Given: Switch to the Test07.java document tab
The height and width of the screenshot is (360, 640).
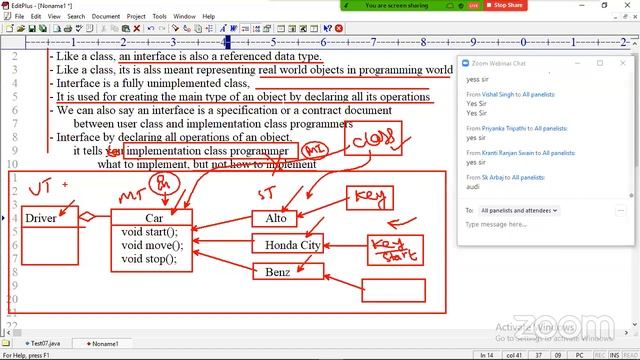Looking at the screenshot, I should 43,344.
